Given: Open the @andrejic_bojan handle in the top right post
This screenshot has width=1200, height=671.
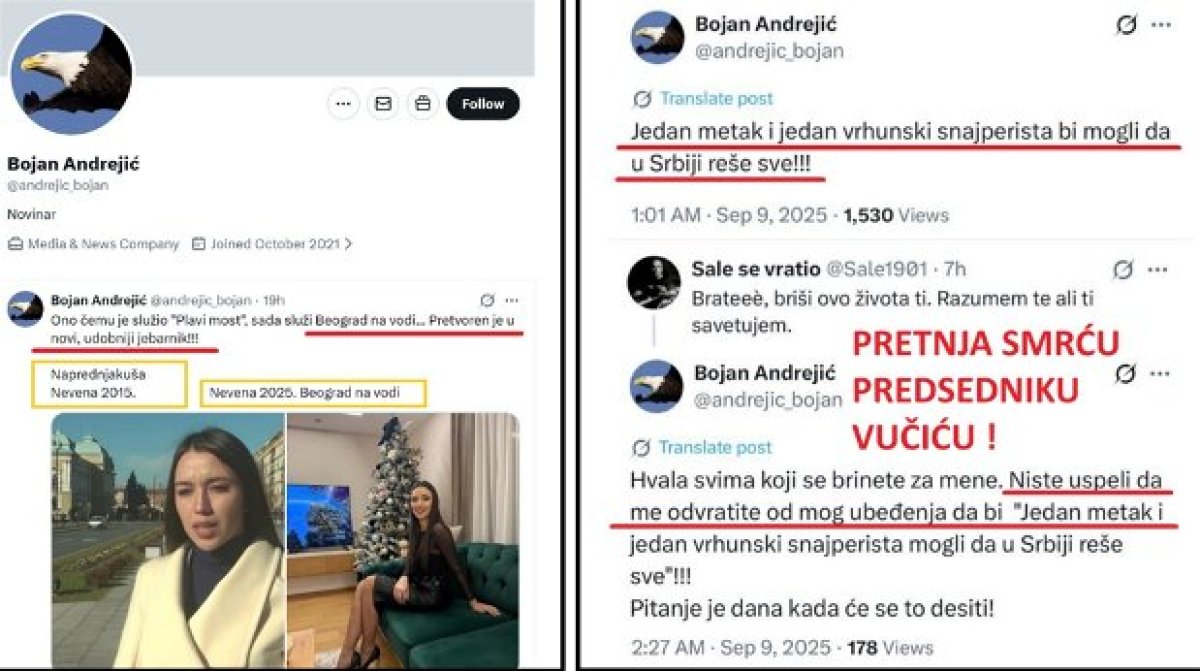Looking at the screenshot, I should click(768, 50).
